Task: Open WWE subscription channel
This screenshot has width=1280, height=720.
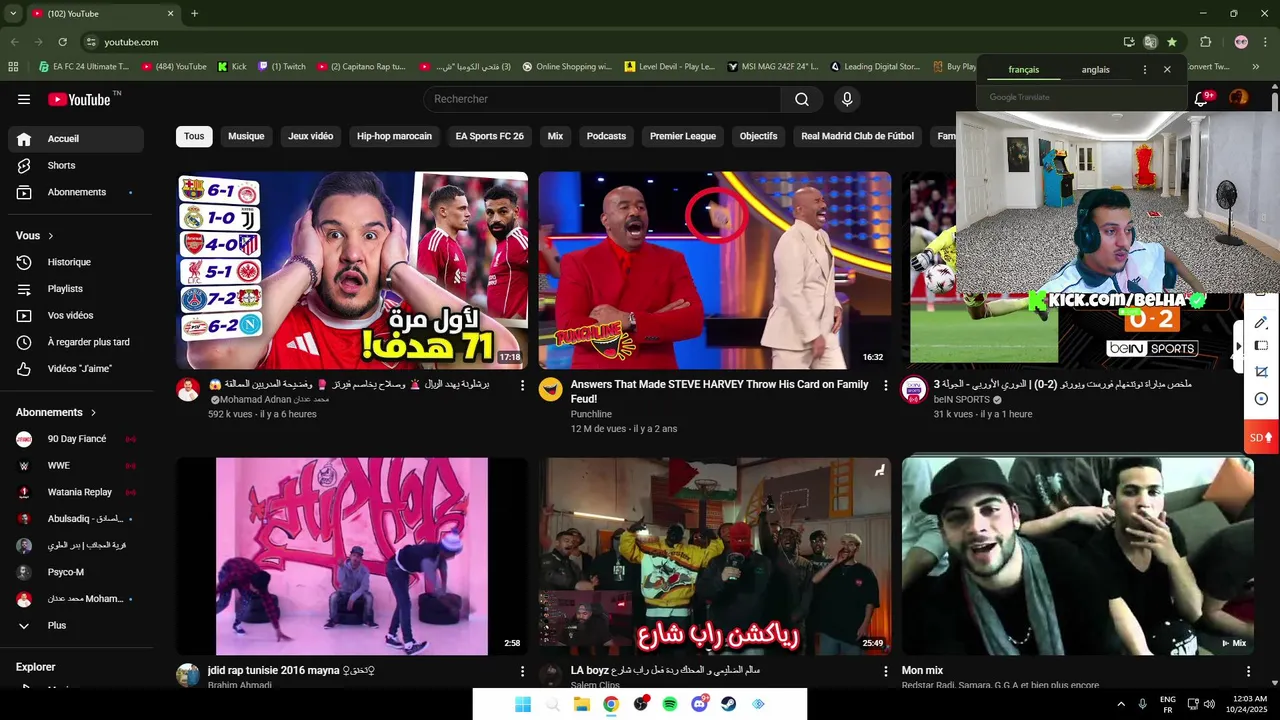Action: pyautogui.click(x=76, y=466)
